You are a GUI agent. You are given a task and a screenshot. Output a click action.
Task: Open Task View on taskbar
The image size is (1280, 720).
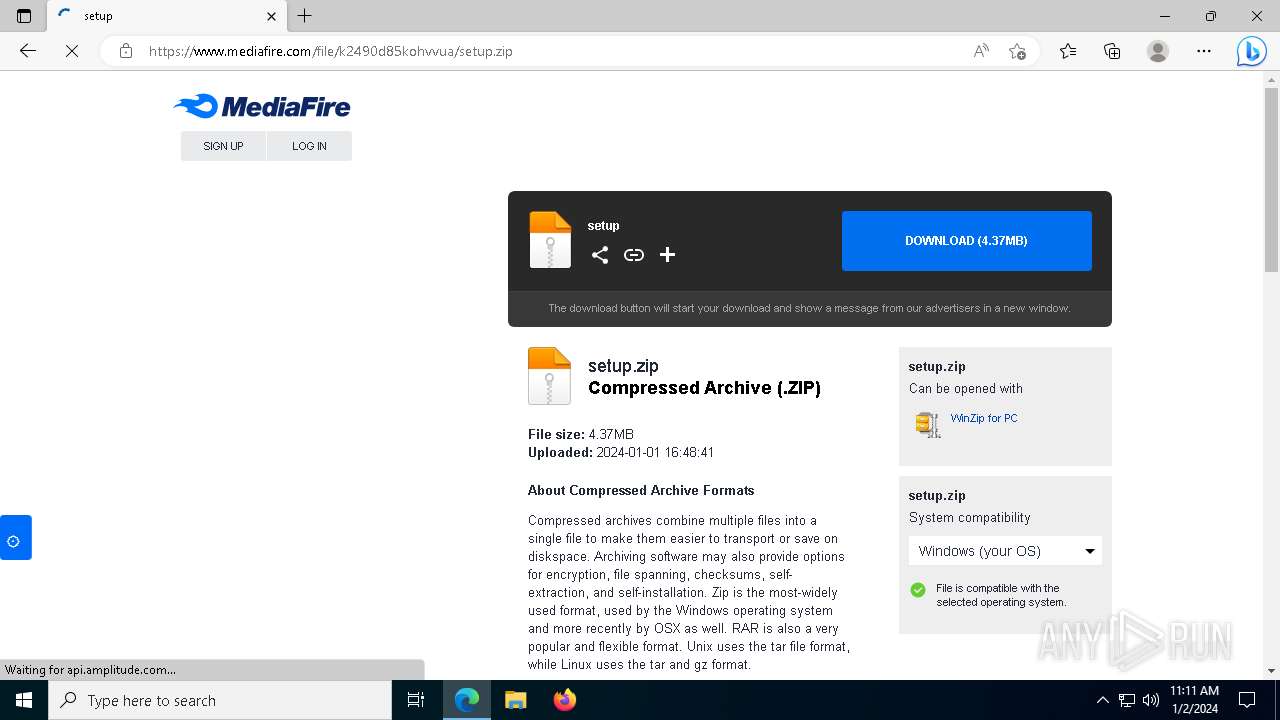click(x=416, y=700)
